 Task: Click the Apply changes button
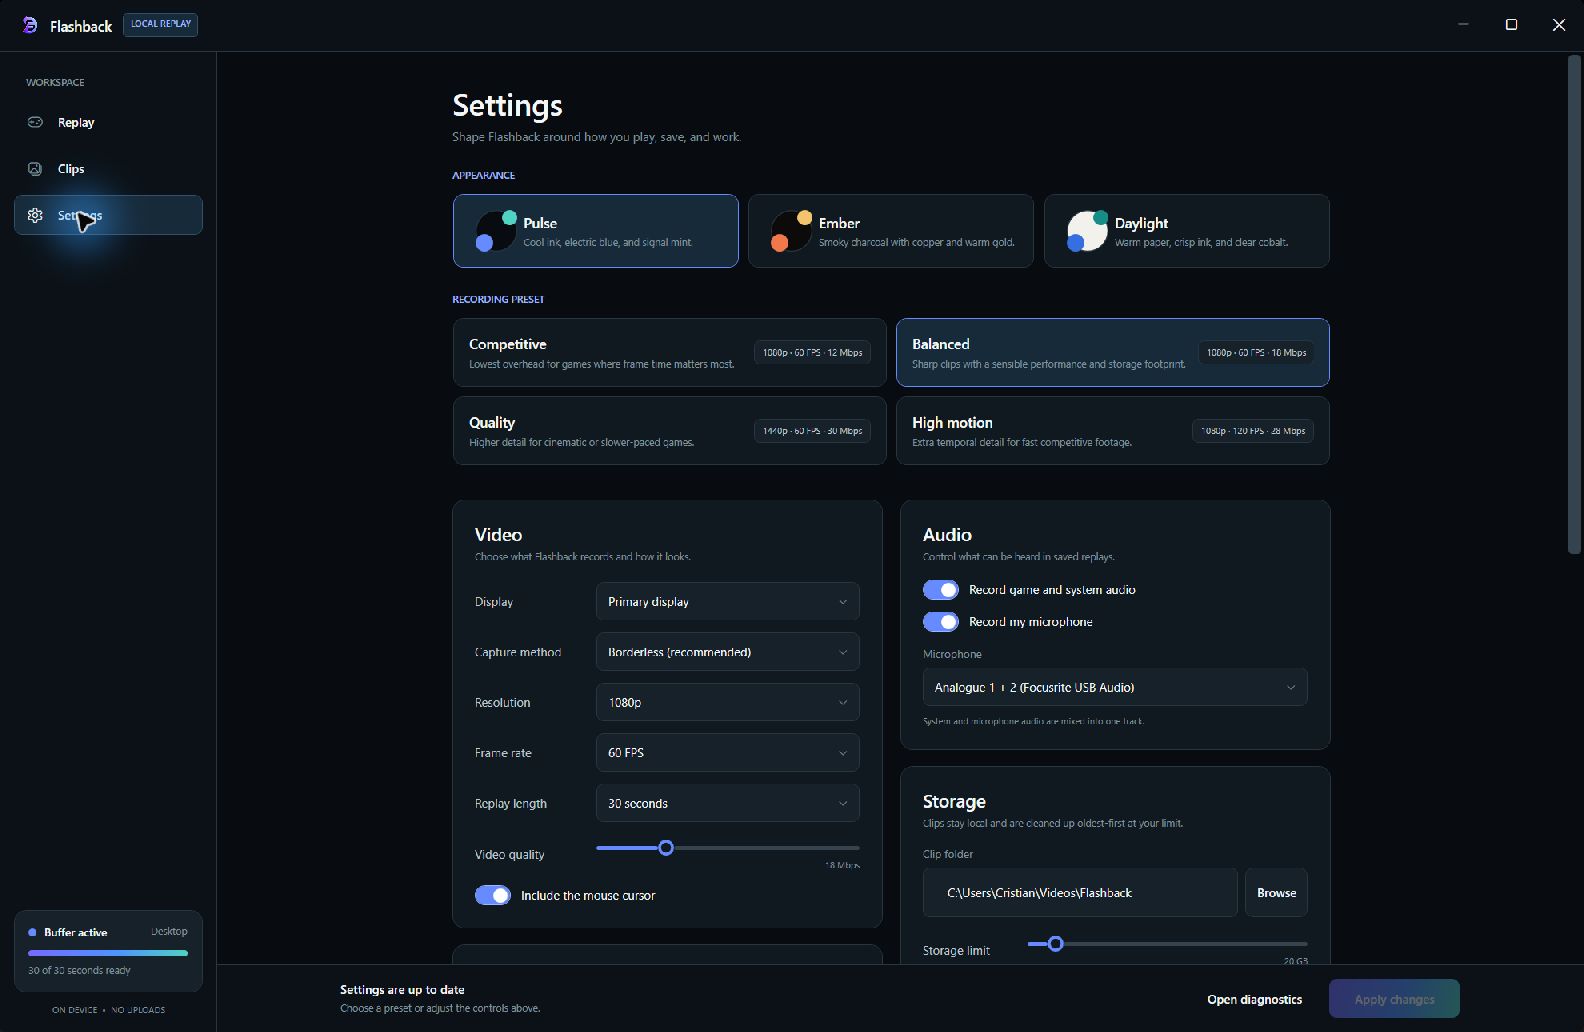(1394, 999)
